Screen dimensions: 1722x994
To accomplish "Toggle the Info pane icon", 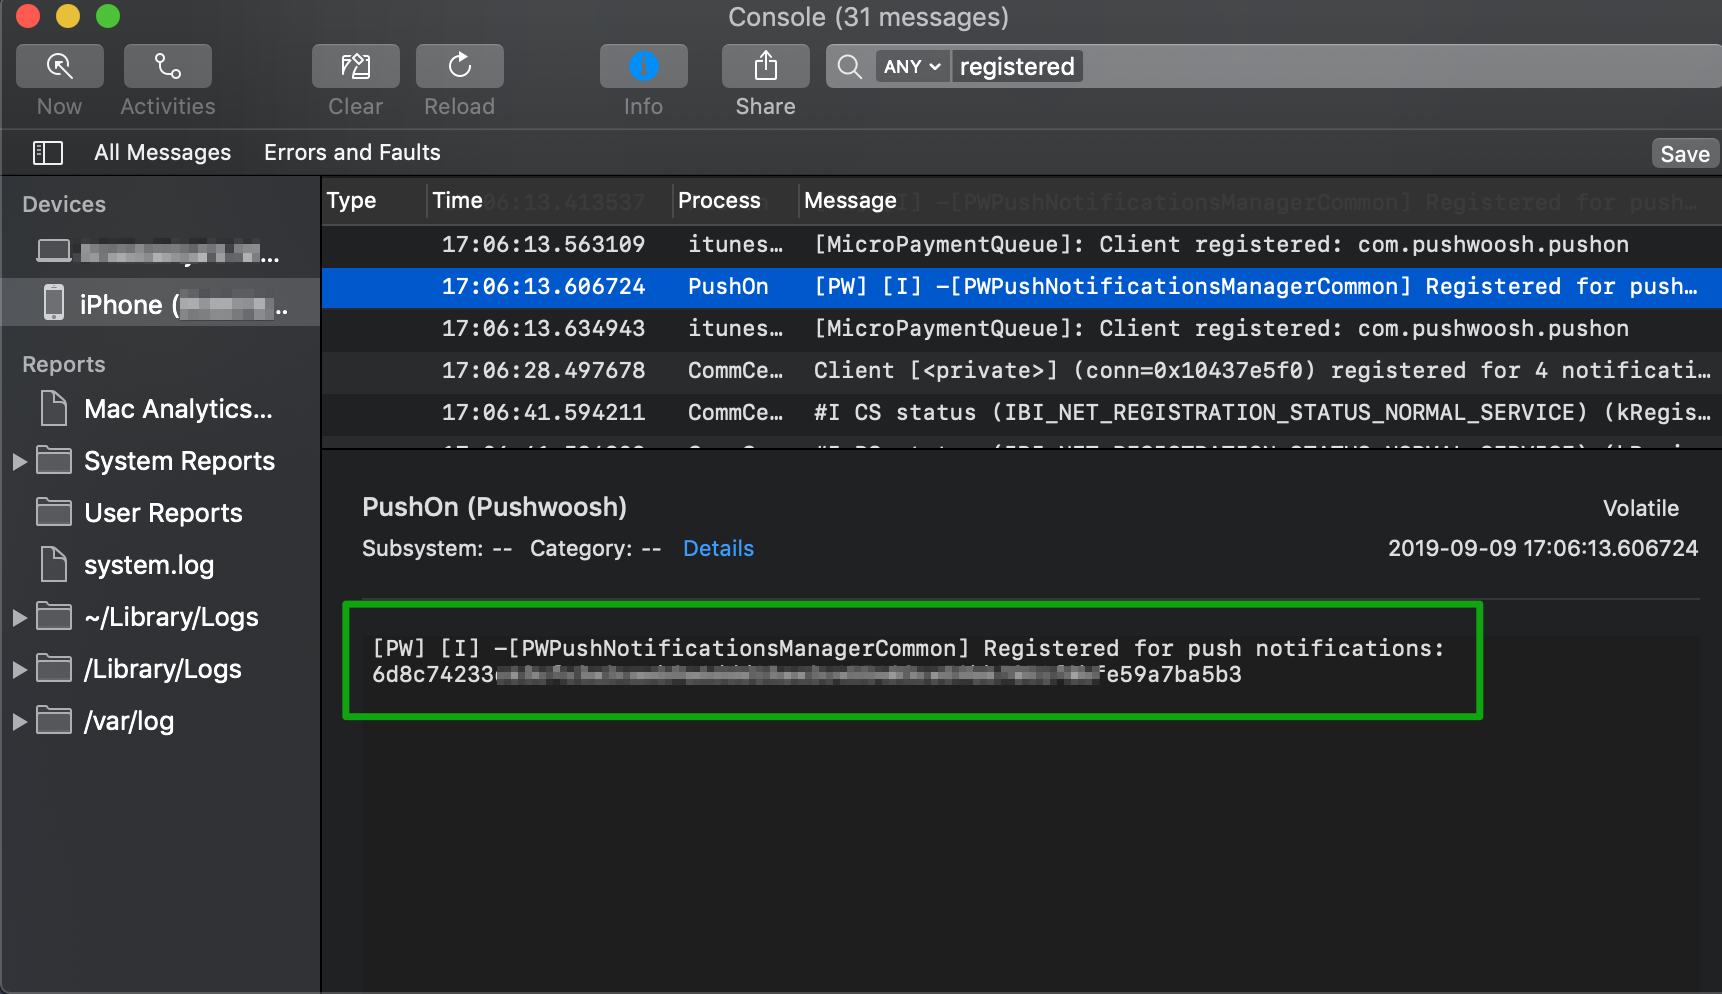I will click(643, 66).
